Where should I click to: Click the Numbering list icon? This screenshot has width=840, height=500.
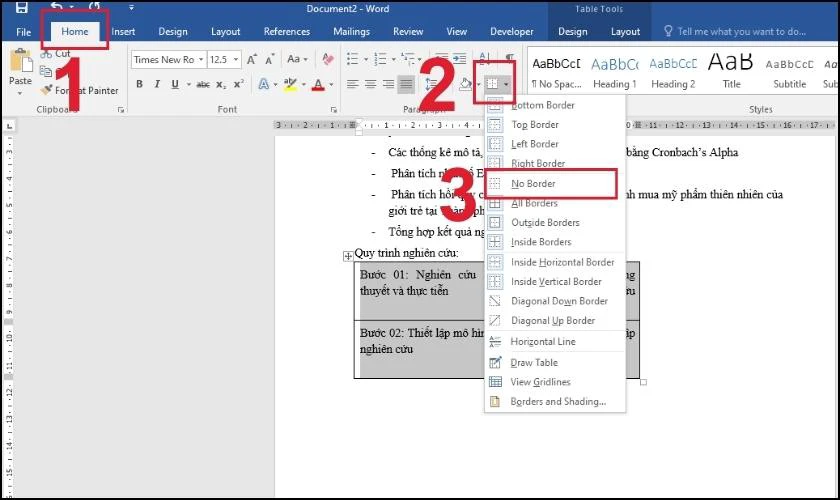[x=380, y=59]
